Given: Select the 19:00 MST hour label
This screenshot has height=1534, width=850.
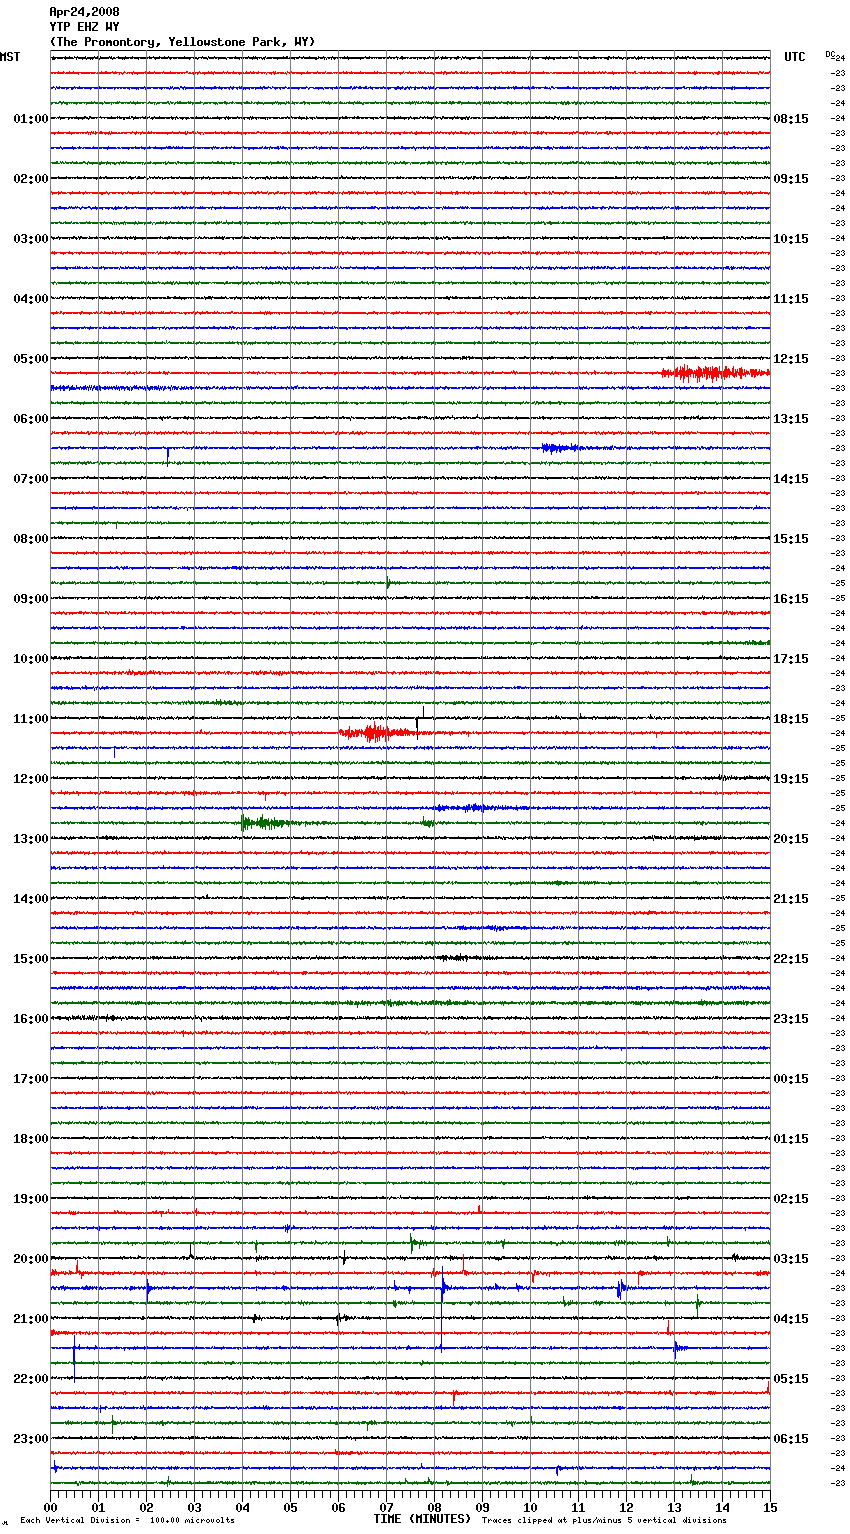Looking at the screenshot, I should 30,1199.
